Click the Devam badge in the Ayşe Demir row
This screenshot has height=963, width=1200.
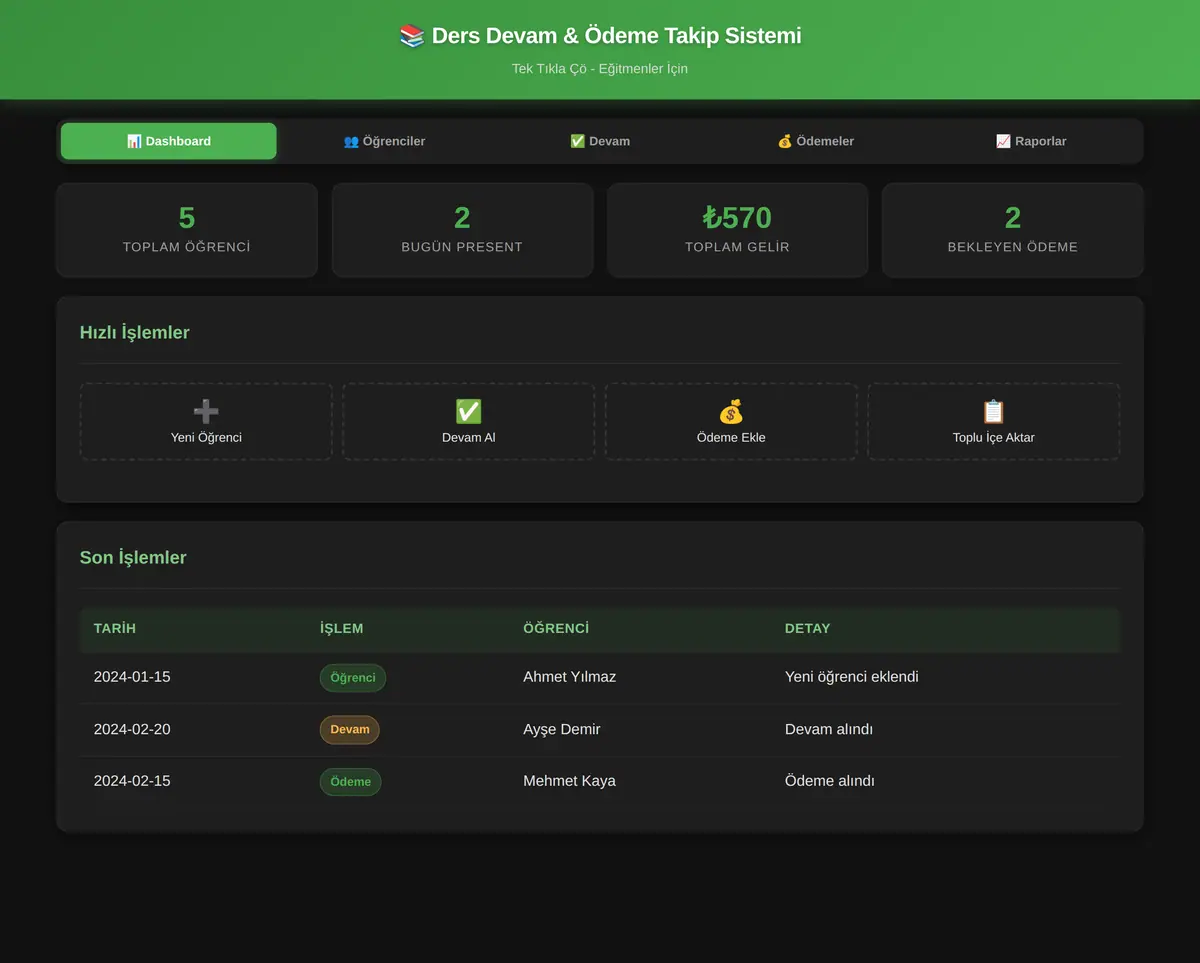coord(350,730)
